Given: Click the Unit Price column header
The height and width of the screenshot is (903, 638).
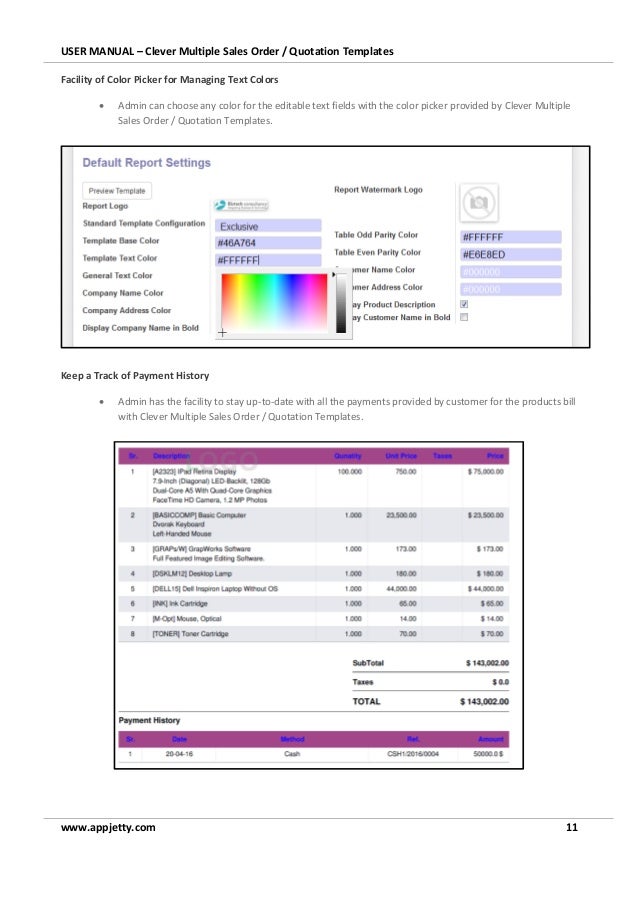Looking at the screenshot, I should pos(401,456).
